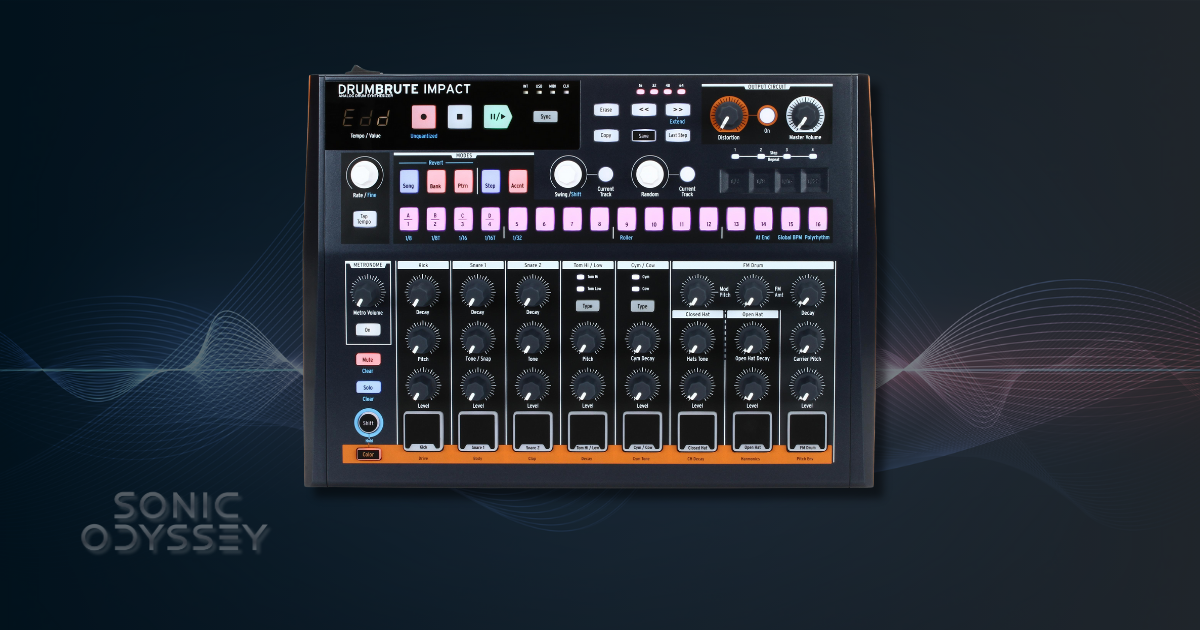
Task: Click the Last Step button
Action: (677, 135)
